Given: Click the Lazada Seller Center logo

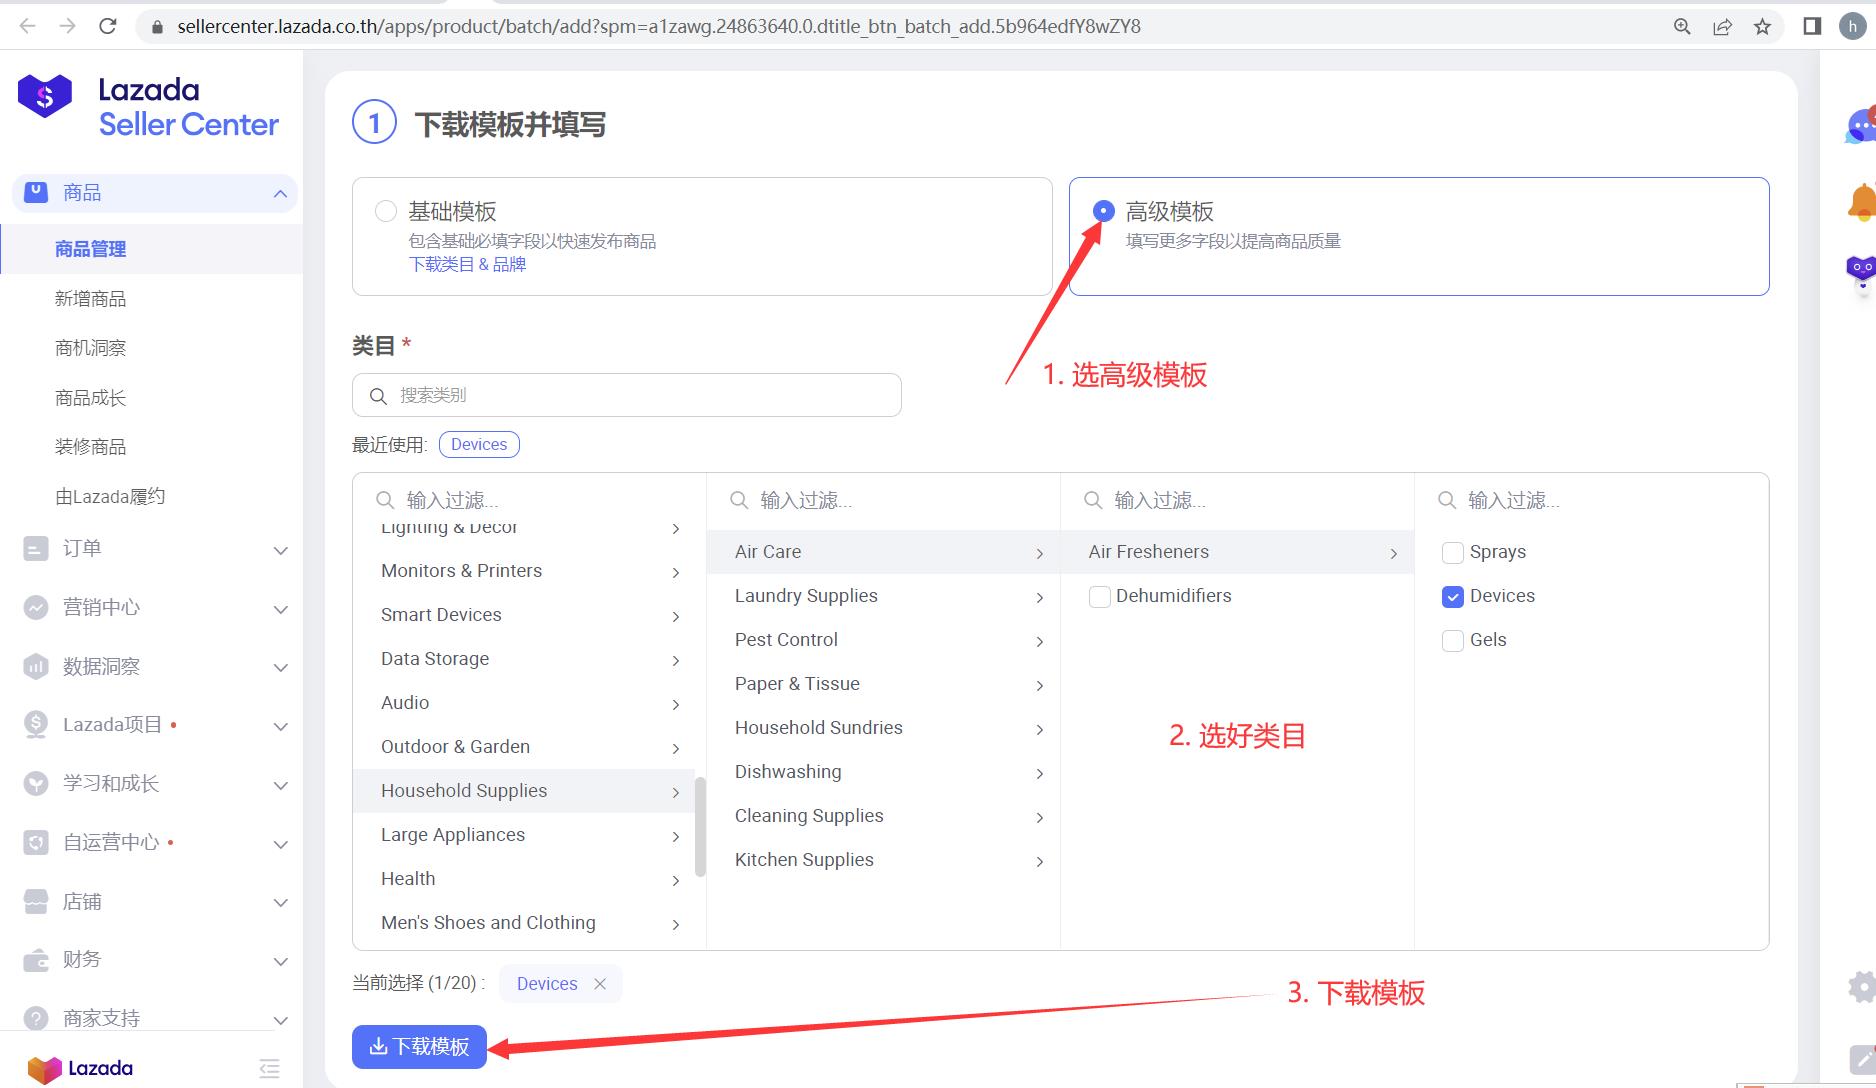Looking at the screenshot, I should point(148,106).
